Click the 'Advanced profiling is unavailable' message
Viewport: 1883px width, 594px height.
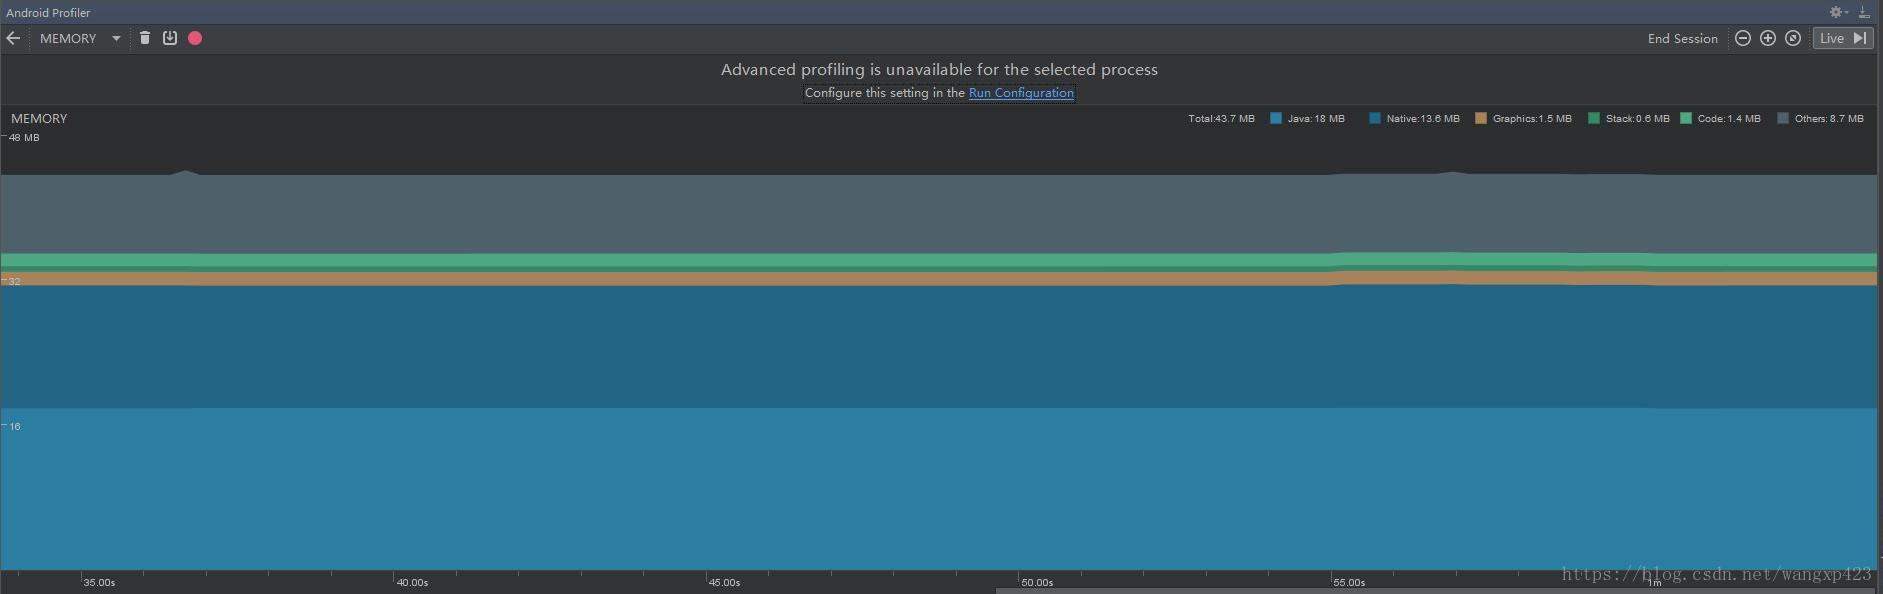(x=939, y=69)
